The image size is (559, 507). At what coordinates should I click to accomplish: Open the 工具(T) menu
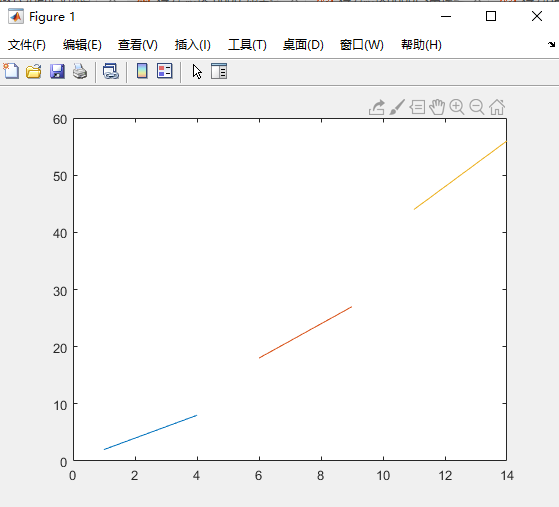[x=247, y=45]
